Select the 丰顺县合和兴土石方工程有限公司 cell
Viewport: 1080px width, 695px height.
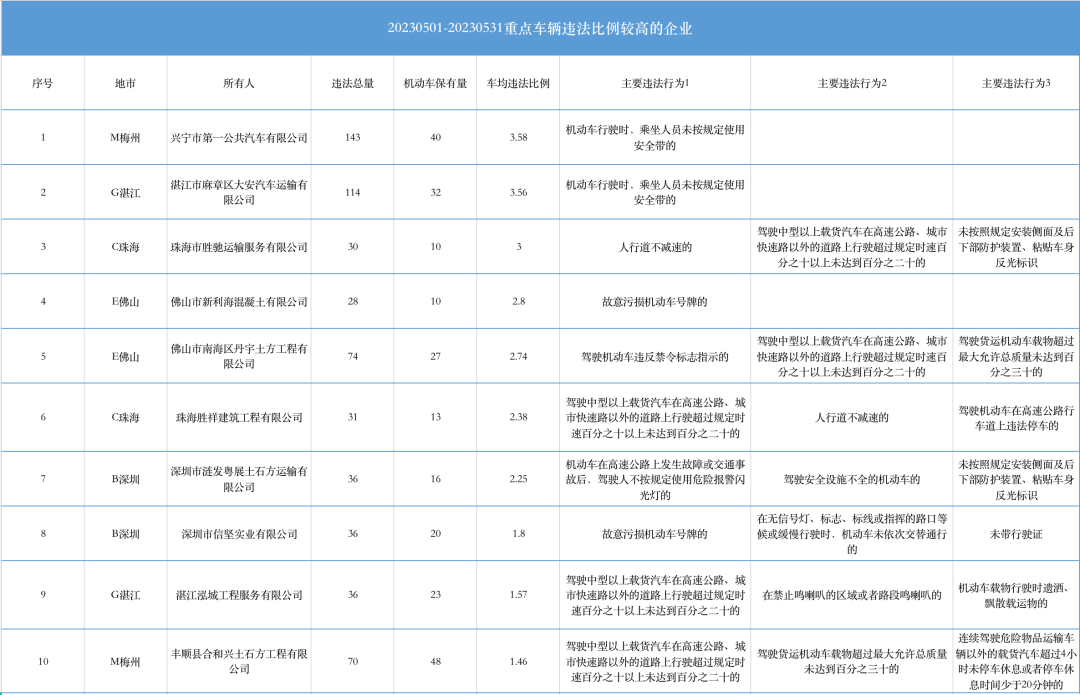pos(239,660)
